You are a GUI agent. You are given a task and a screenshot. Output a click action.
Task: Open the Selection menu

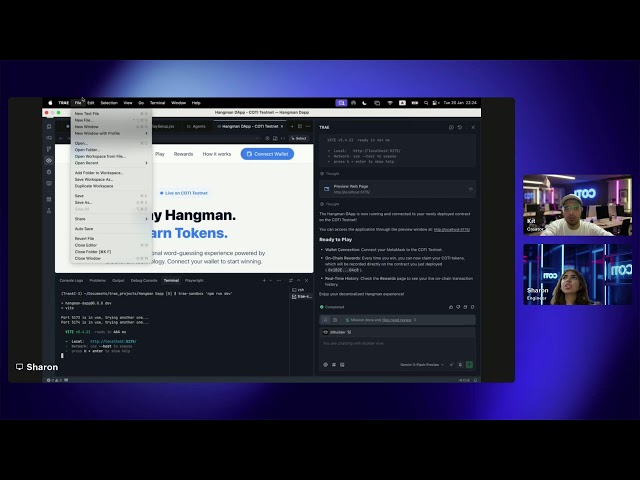coord(109,103)
